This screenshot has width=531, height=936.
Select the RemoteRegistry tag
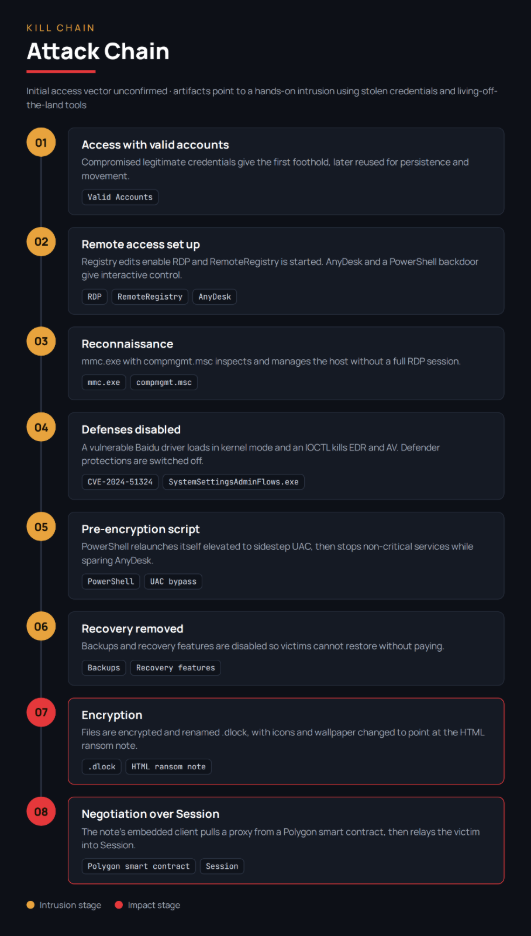point(150,297)
